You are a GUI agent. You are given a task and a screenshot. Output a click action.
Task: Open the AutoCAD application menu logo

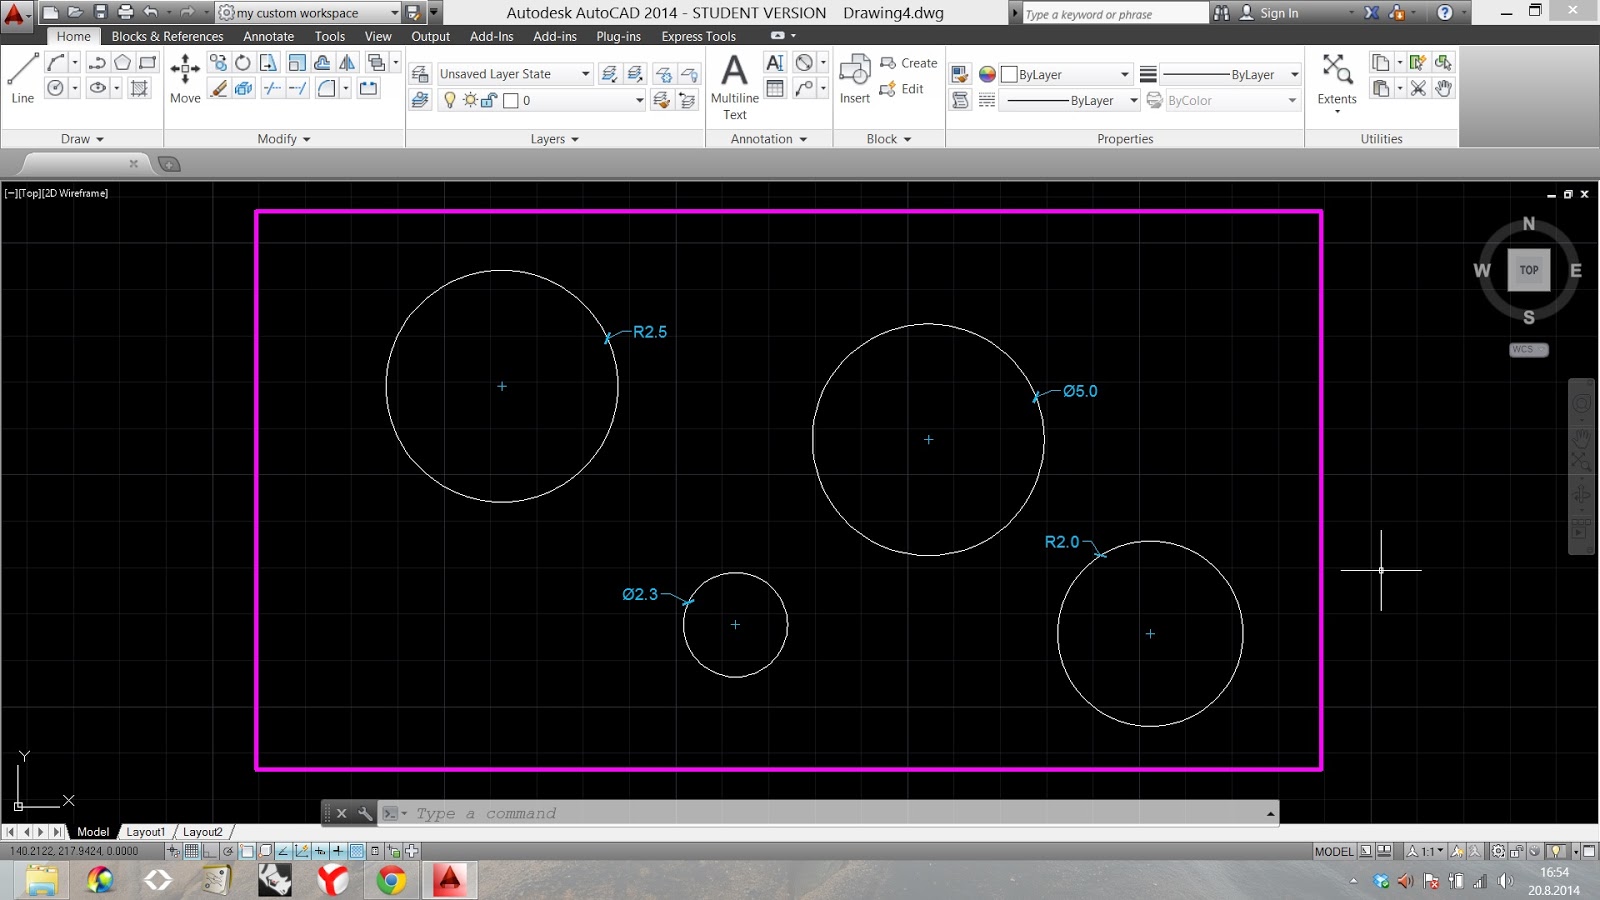(15, 14)
